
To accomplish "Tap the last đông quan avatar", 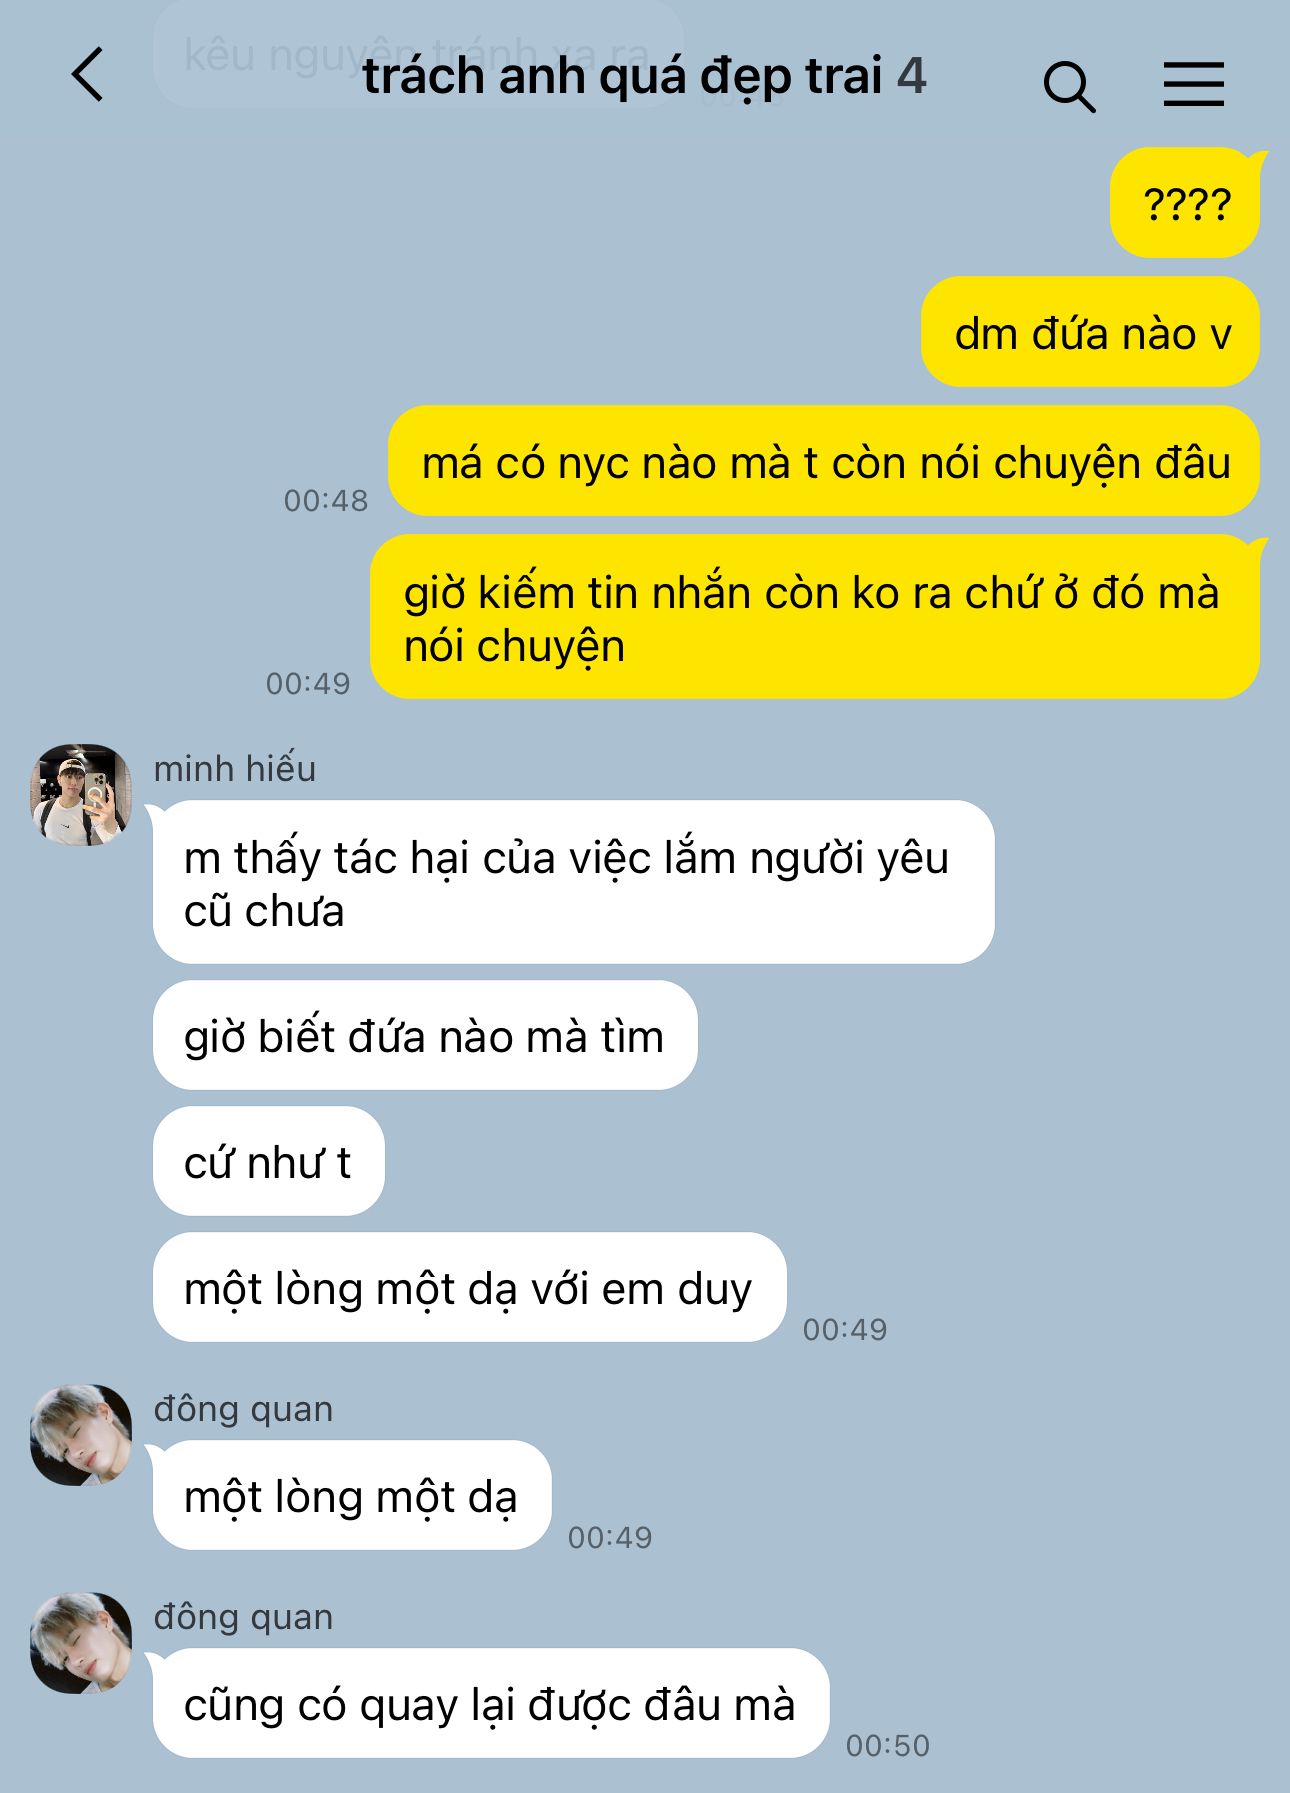I will tap(81, 1643).
